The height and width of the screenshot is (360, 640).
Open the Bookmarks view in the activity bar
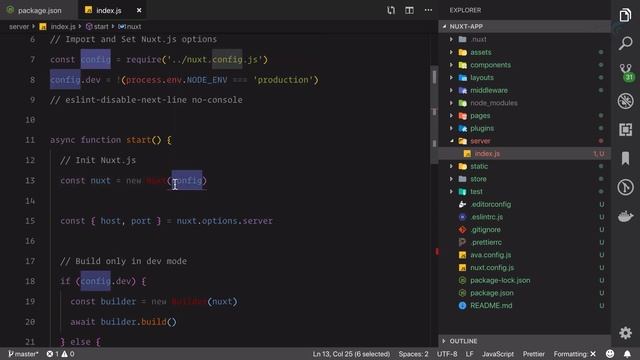[x=625, y=158]
